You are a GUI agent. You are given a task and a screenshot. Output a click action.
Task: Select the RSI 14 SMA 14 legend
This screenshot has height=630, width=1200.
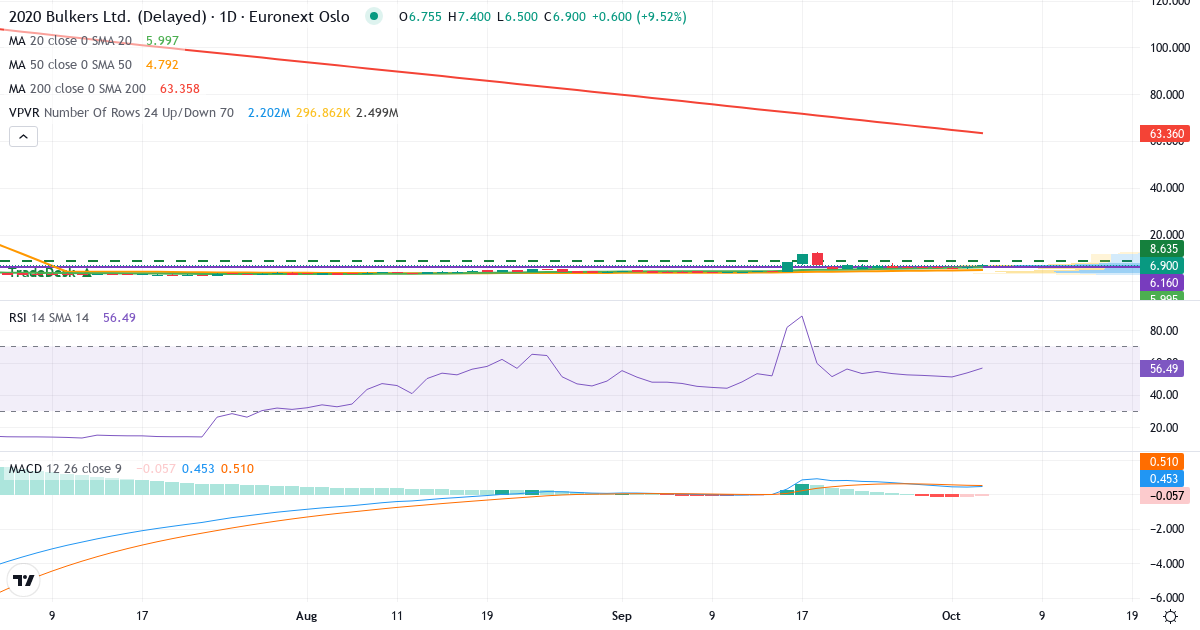49,317
